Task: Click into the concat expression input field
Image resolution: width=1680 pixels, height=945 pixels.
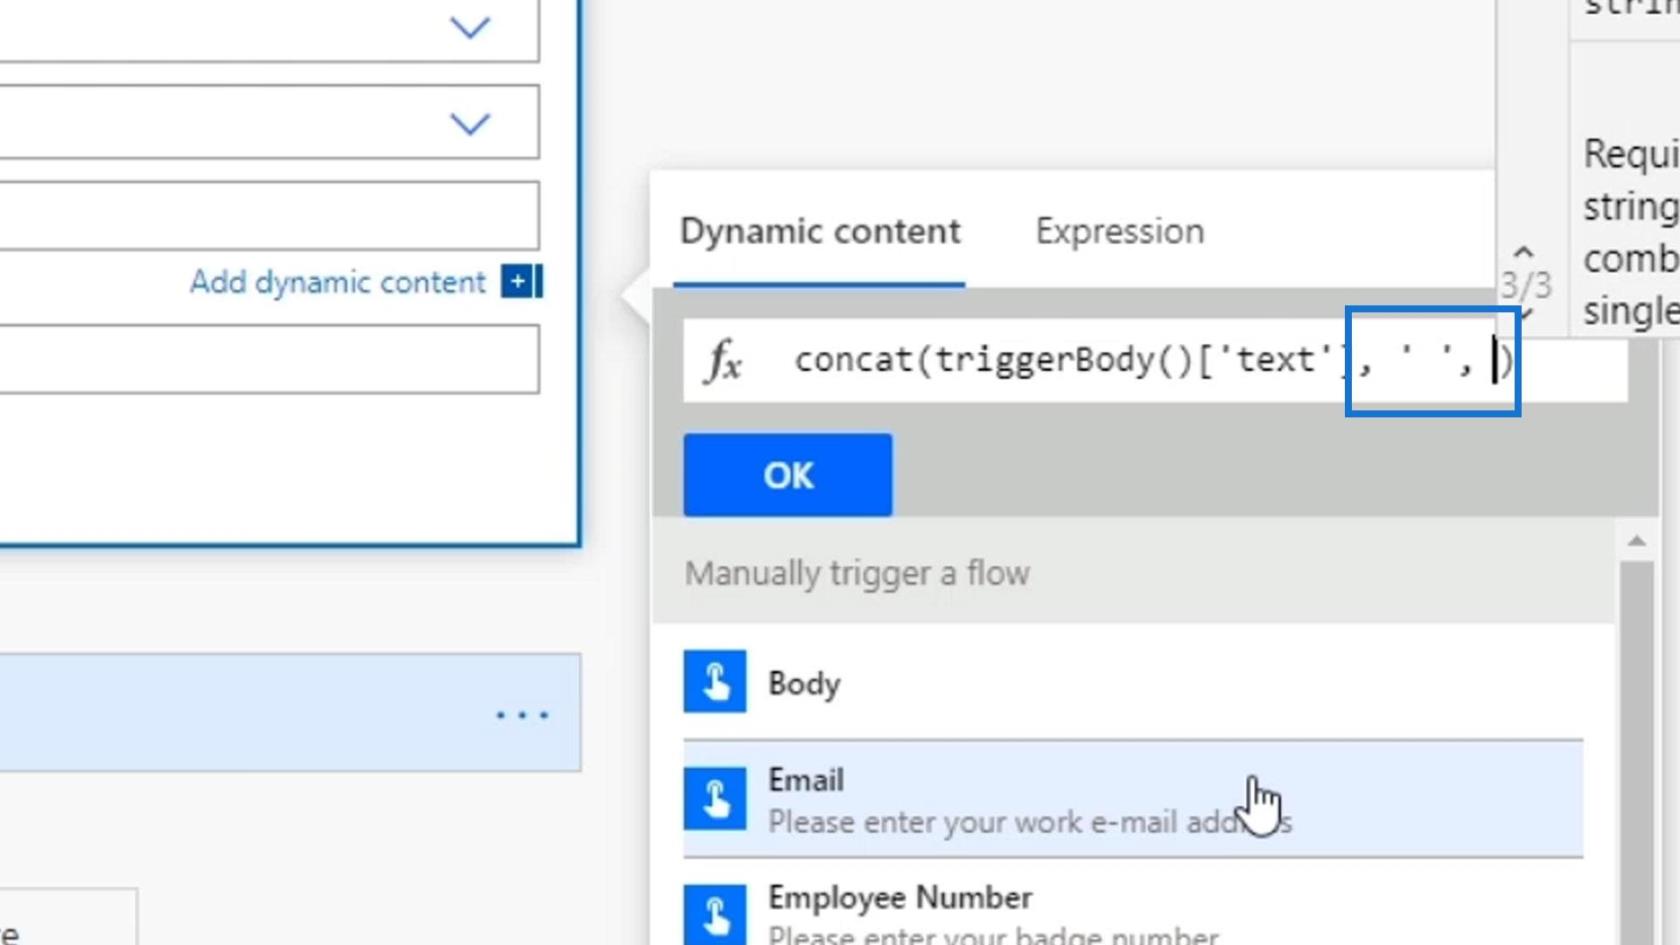Action: 1155,360
